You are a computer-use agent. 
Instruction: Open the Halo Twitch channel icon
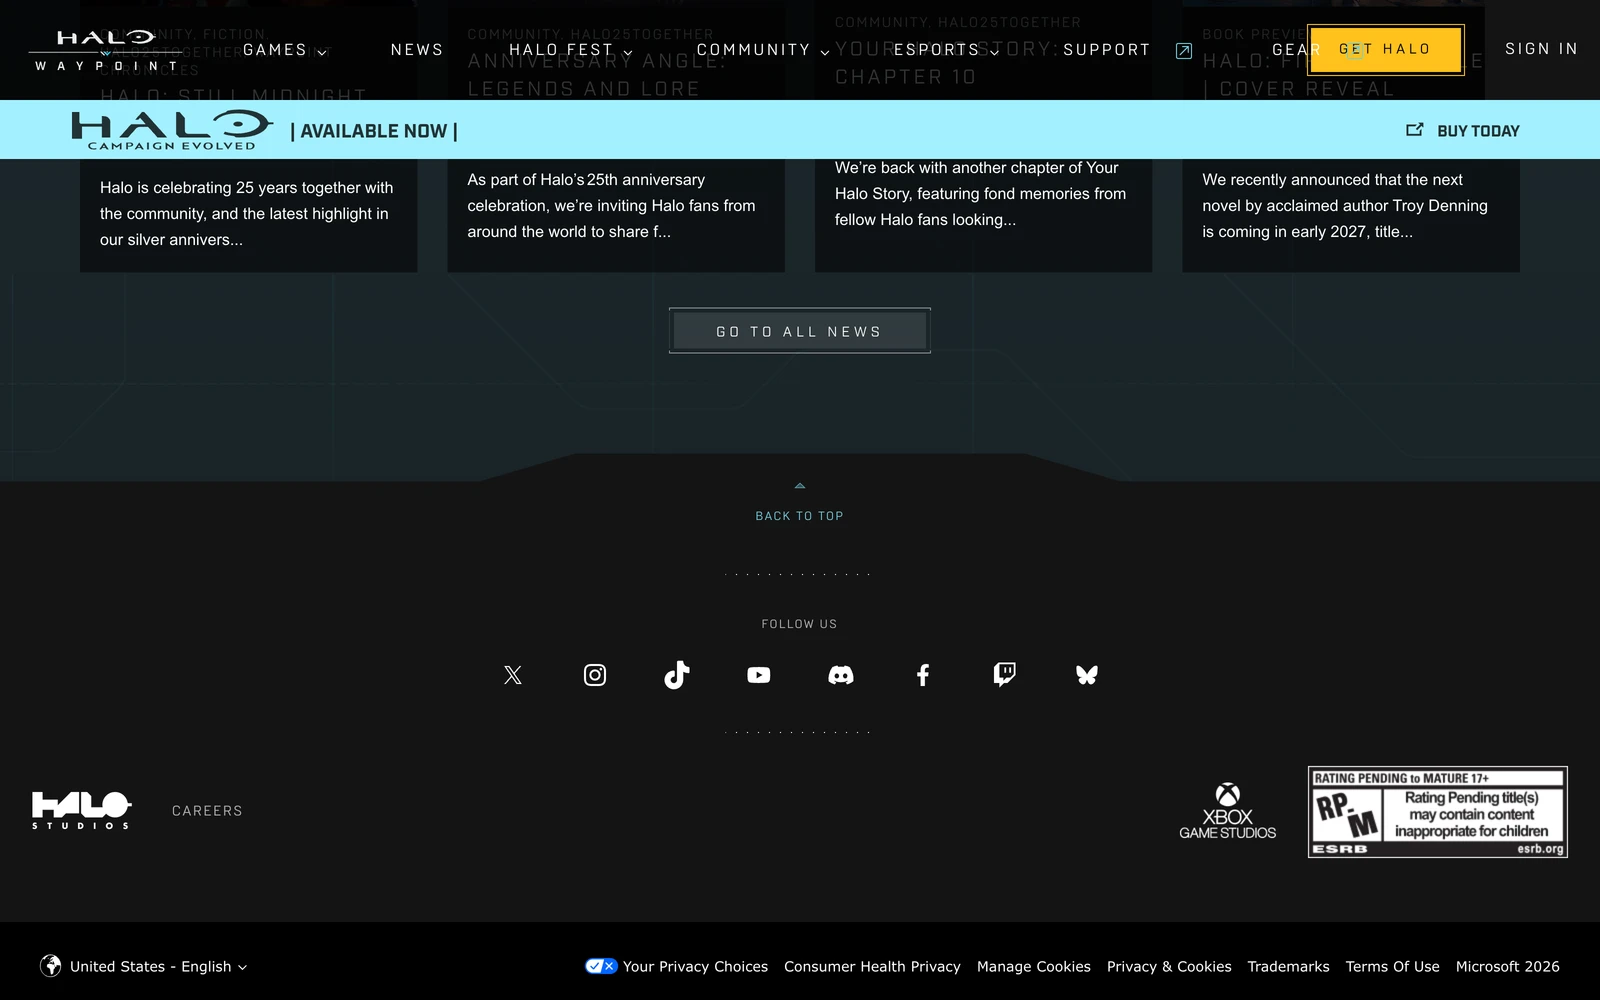point(1005,675)
